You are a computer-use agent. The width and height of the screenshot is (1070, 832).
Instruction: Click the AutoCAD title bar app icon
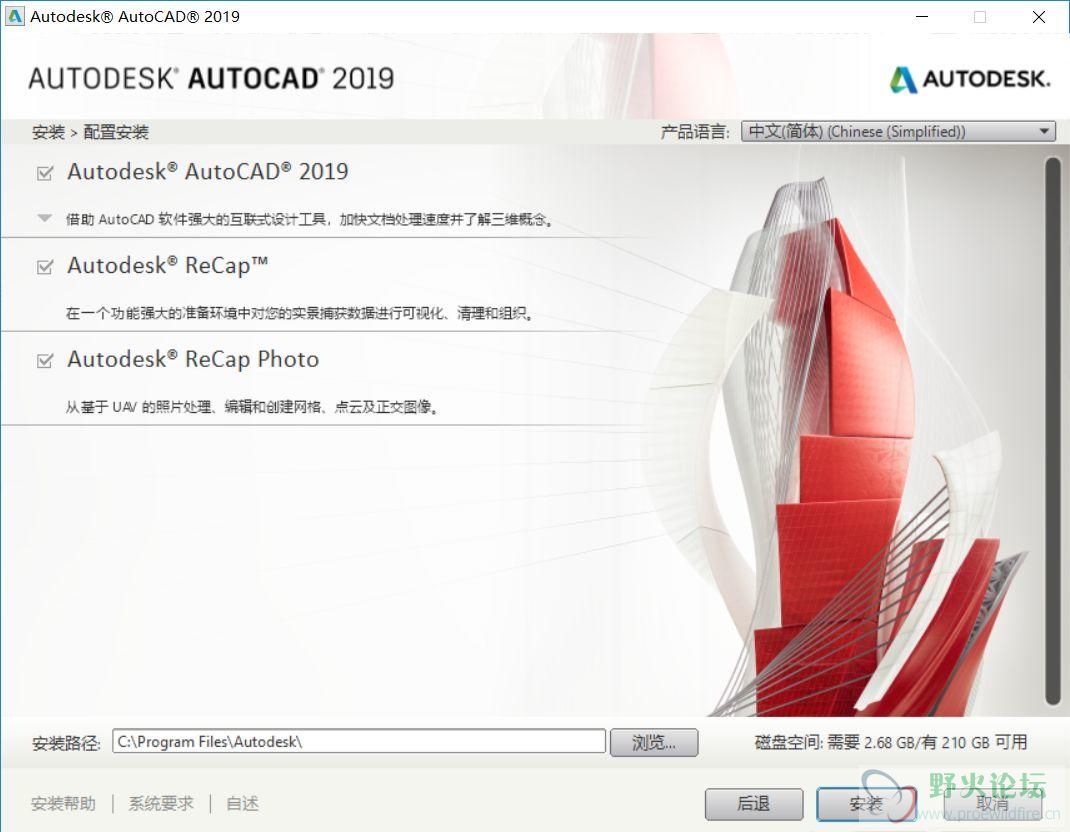point(14,16)
